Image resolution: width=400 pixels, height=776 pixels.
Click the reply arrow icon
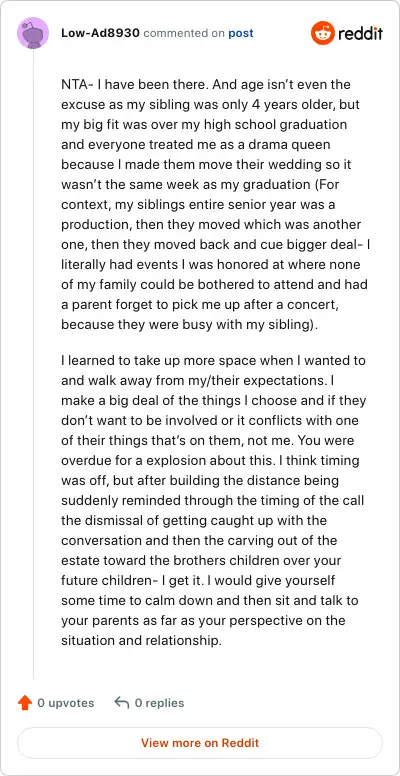click(x=121, y=702)
